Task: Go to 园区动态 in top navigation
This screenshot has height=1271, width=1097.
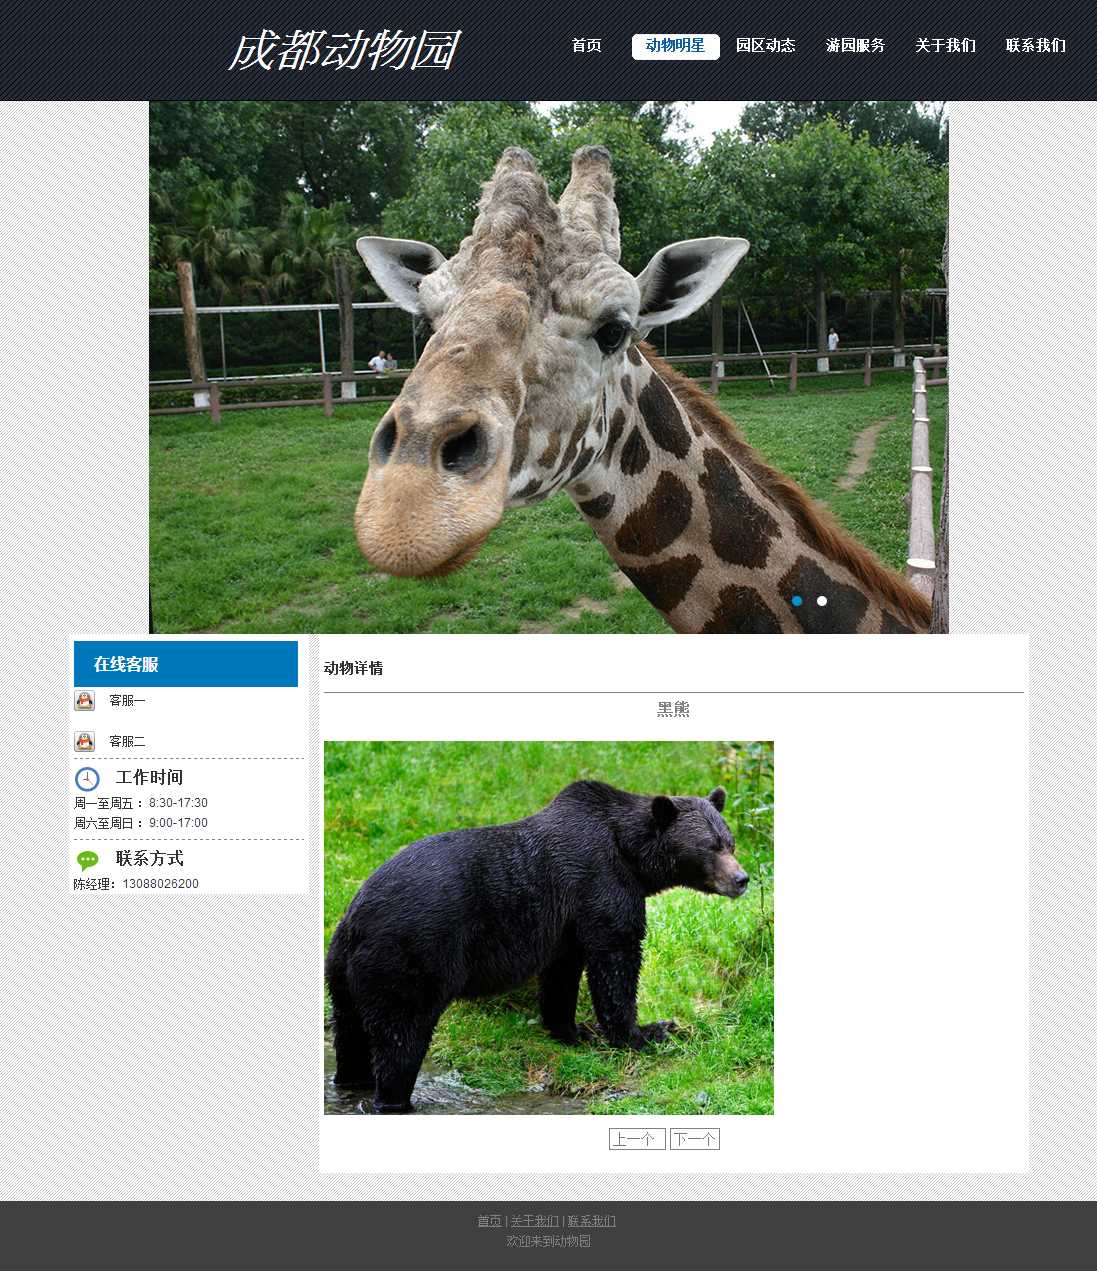Action: [x=765, y=46]
